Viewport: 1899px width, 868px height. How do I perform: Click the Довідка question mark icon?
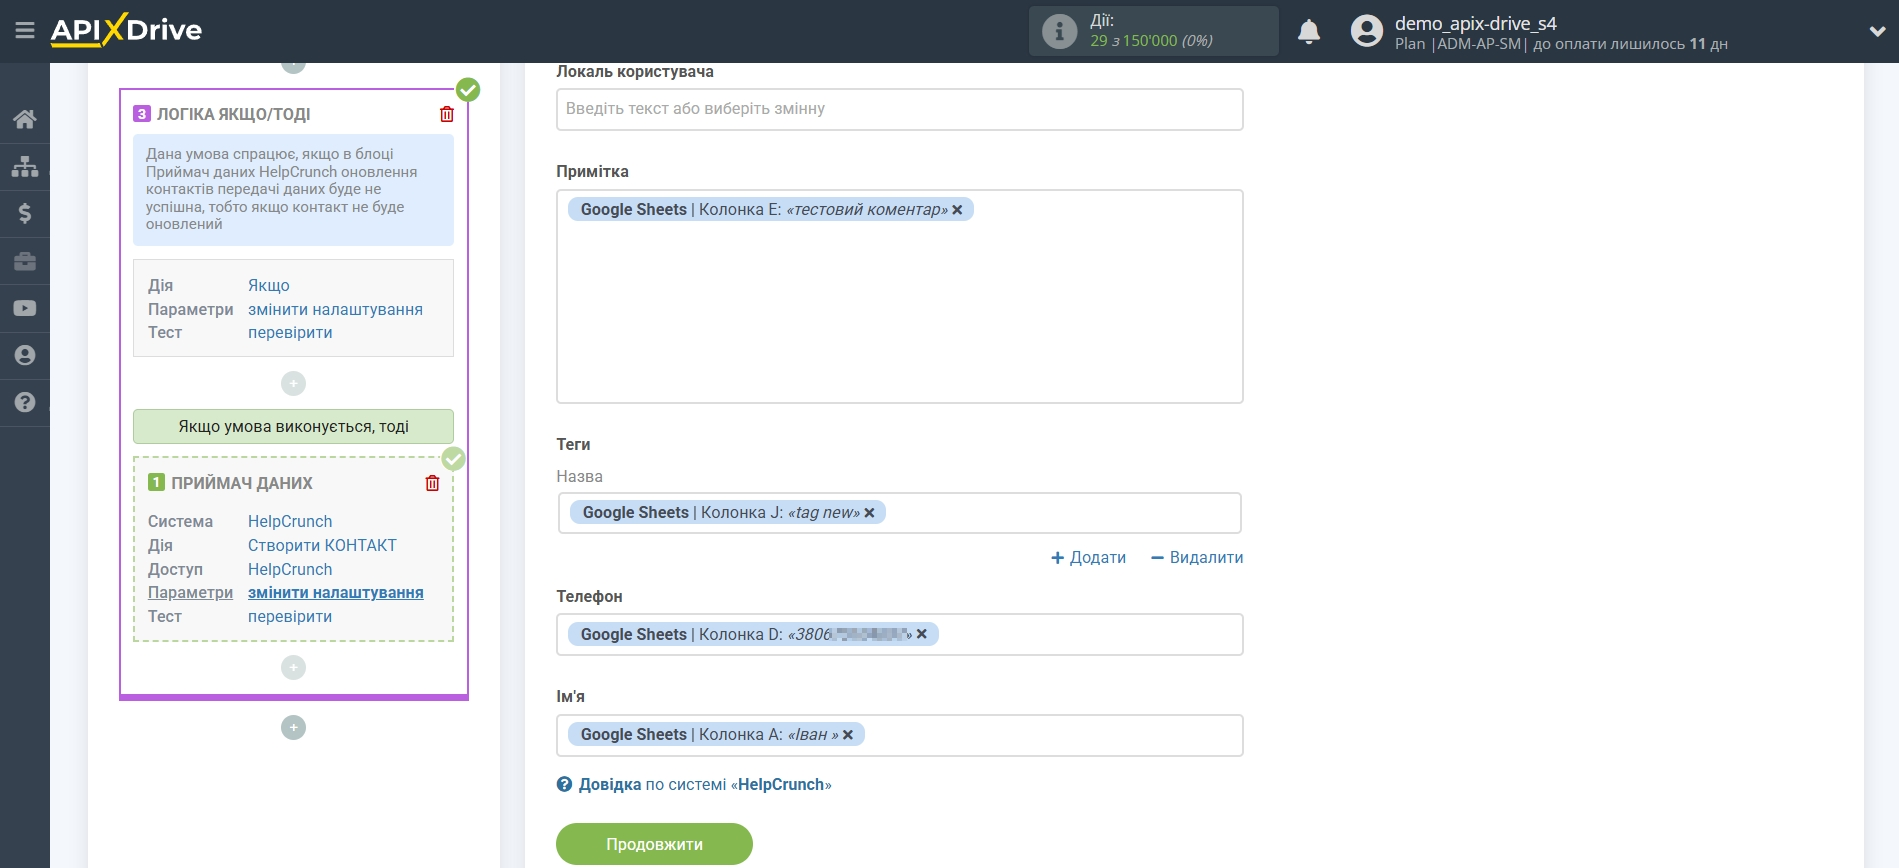[x=564, y=785]
